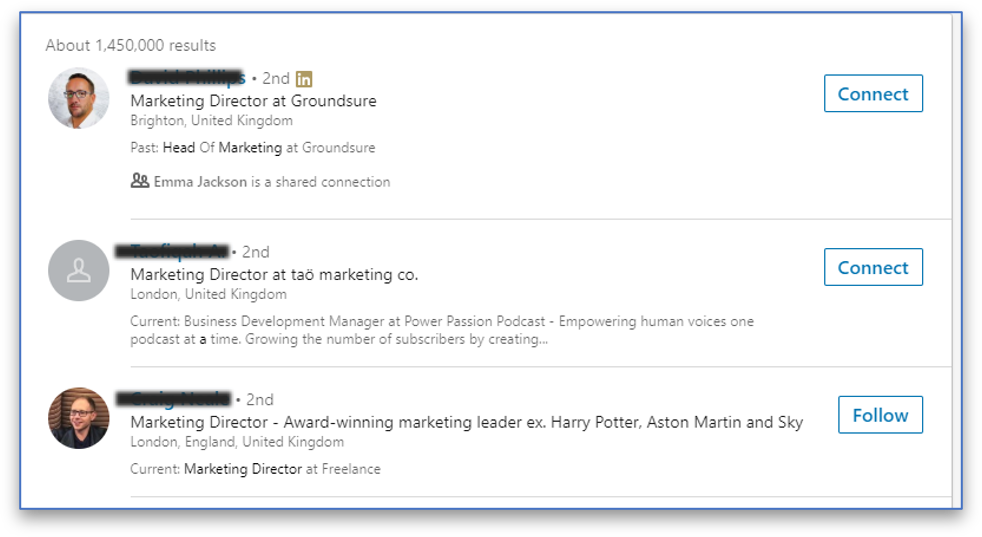Connect with the Groundsure Marketing Director
Screen dimensions: 982x537
tap(873, 94)
